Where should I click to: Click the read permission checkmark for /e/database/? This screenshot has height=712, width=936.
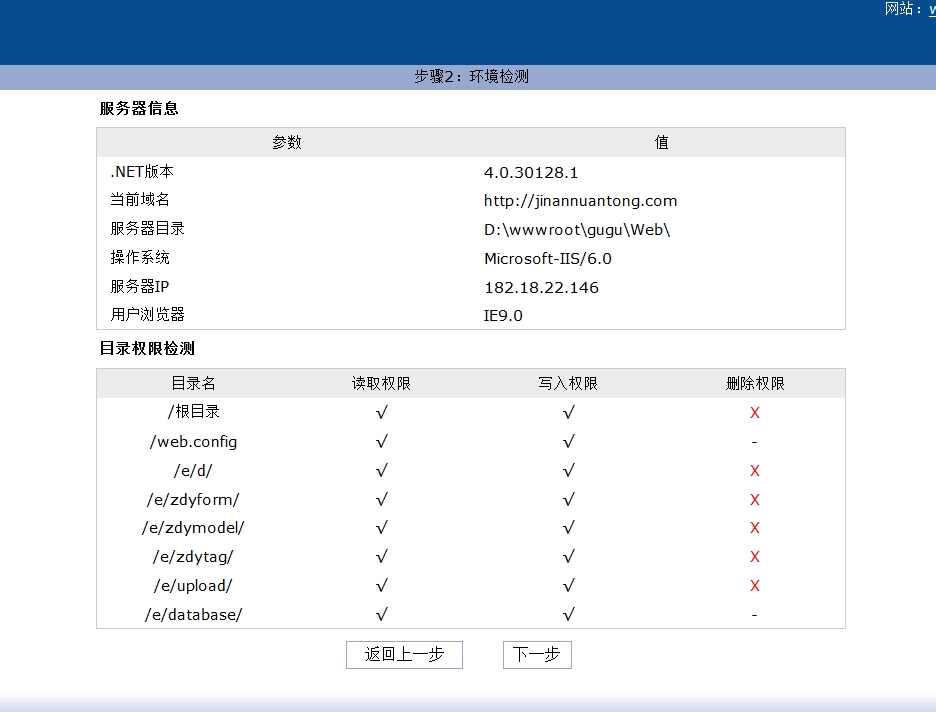point(381,615)
